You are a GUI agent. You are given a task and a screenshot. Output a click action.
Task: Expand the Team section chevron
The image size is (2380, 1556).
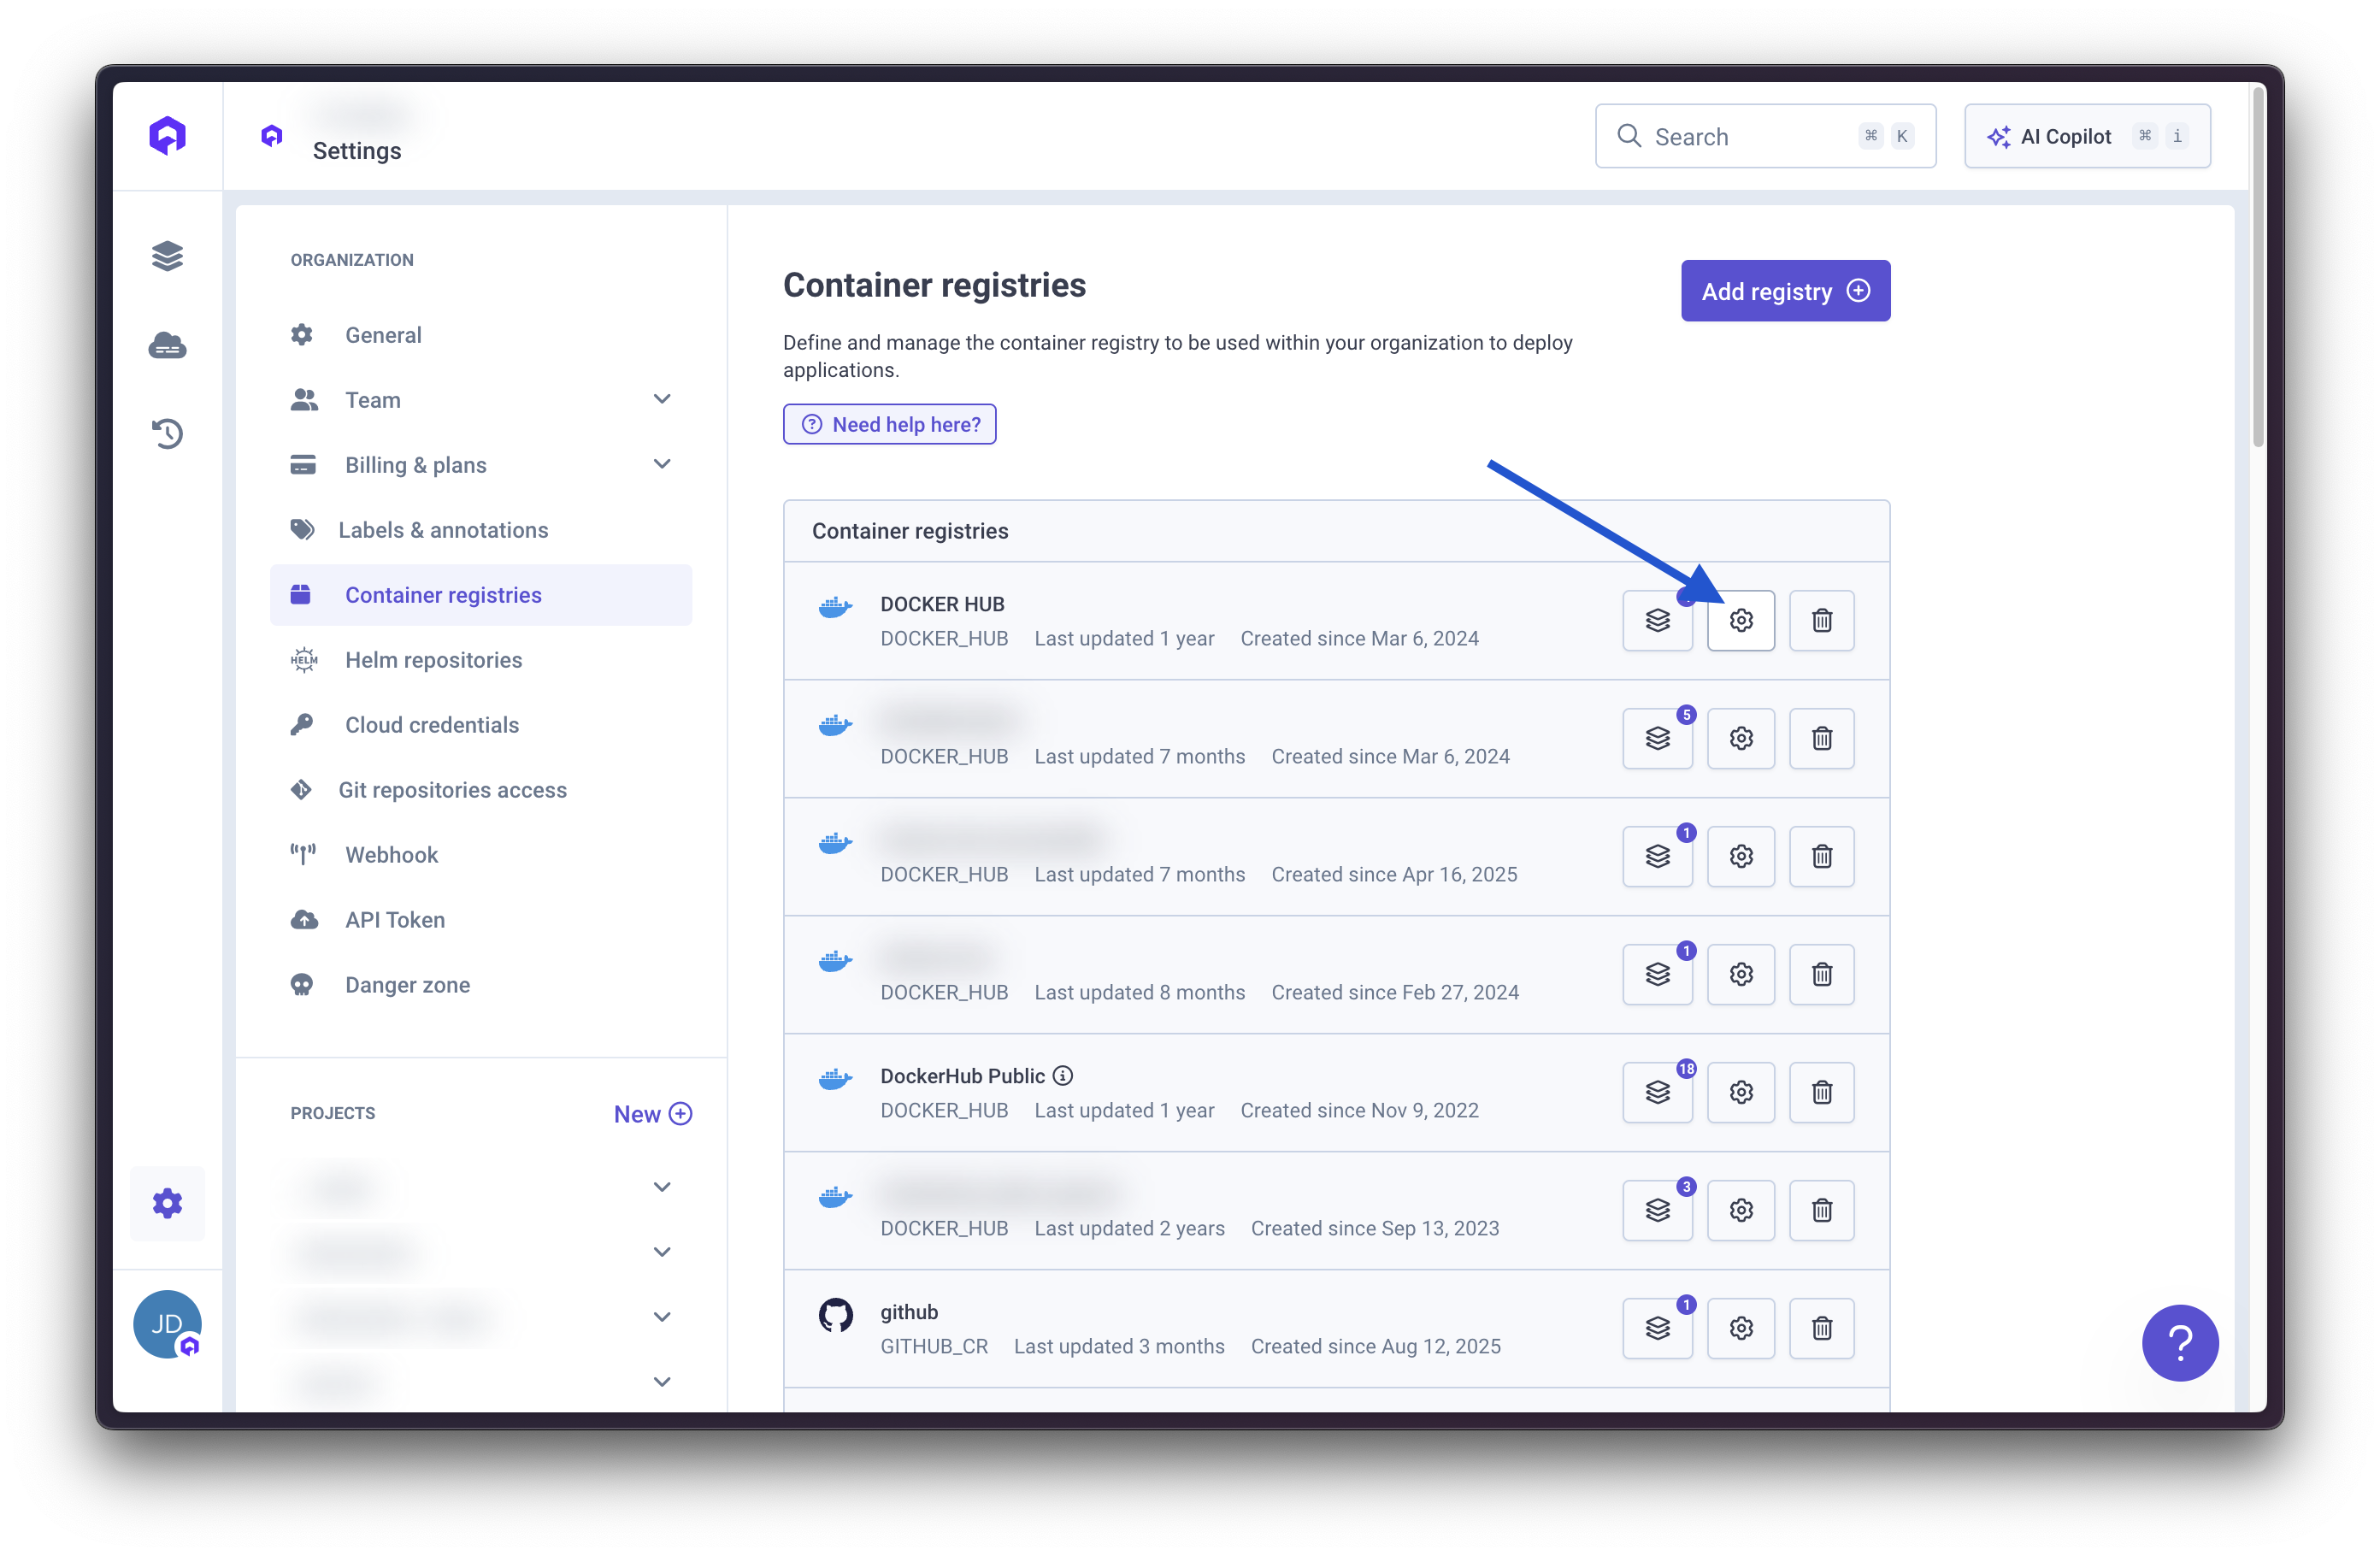[662, 399]
